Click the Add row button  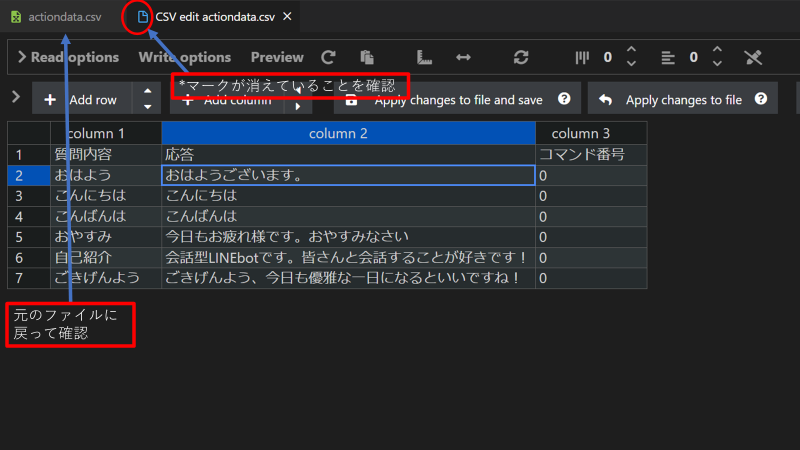[x=82, y=98]
